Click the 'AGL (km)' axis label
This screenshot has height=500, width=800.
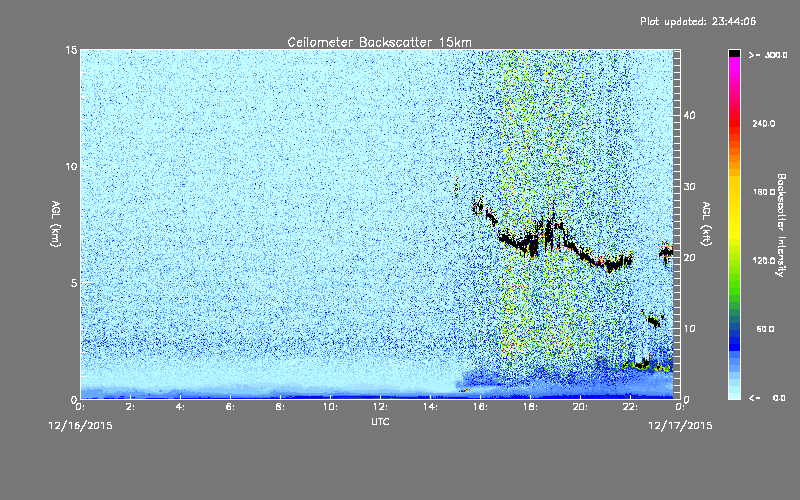tap(56, 223)
